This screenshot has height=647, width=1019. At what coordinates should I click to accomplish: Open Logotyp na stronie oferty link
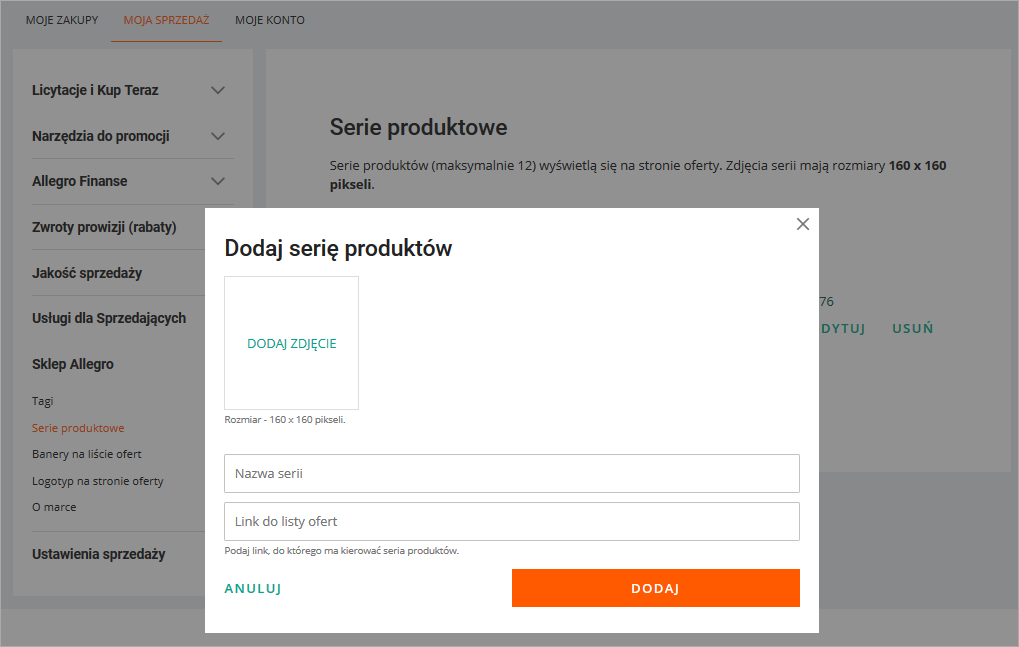click(98, 481)
